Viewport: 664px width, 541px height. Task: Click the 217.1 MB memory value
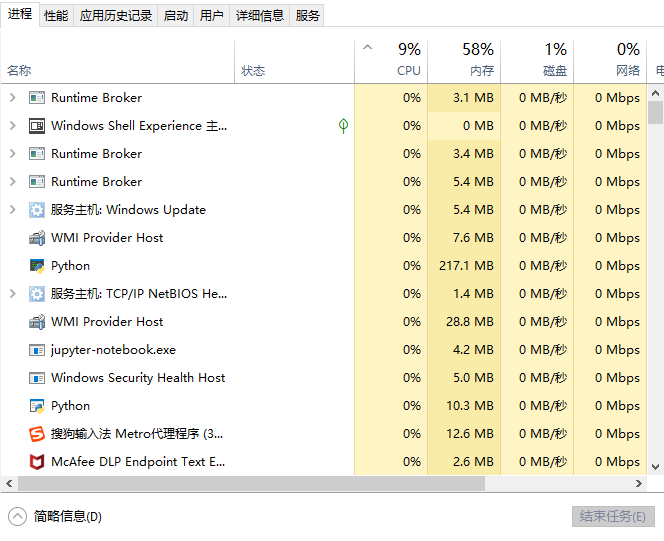click(466, 266)
